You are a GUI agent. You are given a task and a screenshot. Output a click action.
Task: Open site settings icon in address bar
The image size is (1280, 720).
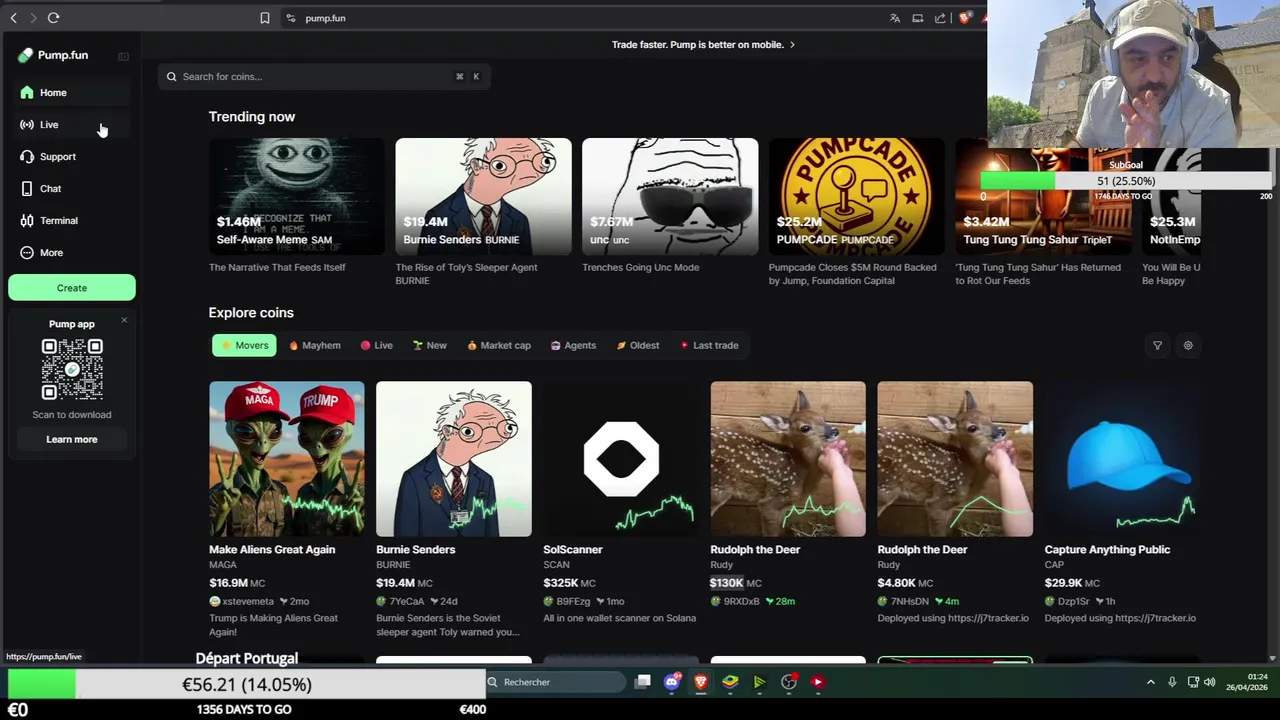pos(291,18)
